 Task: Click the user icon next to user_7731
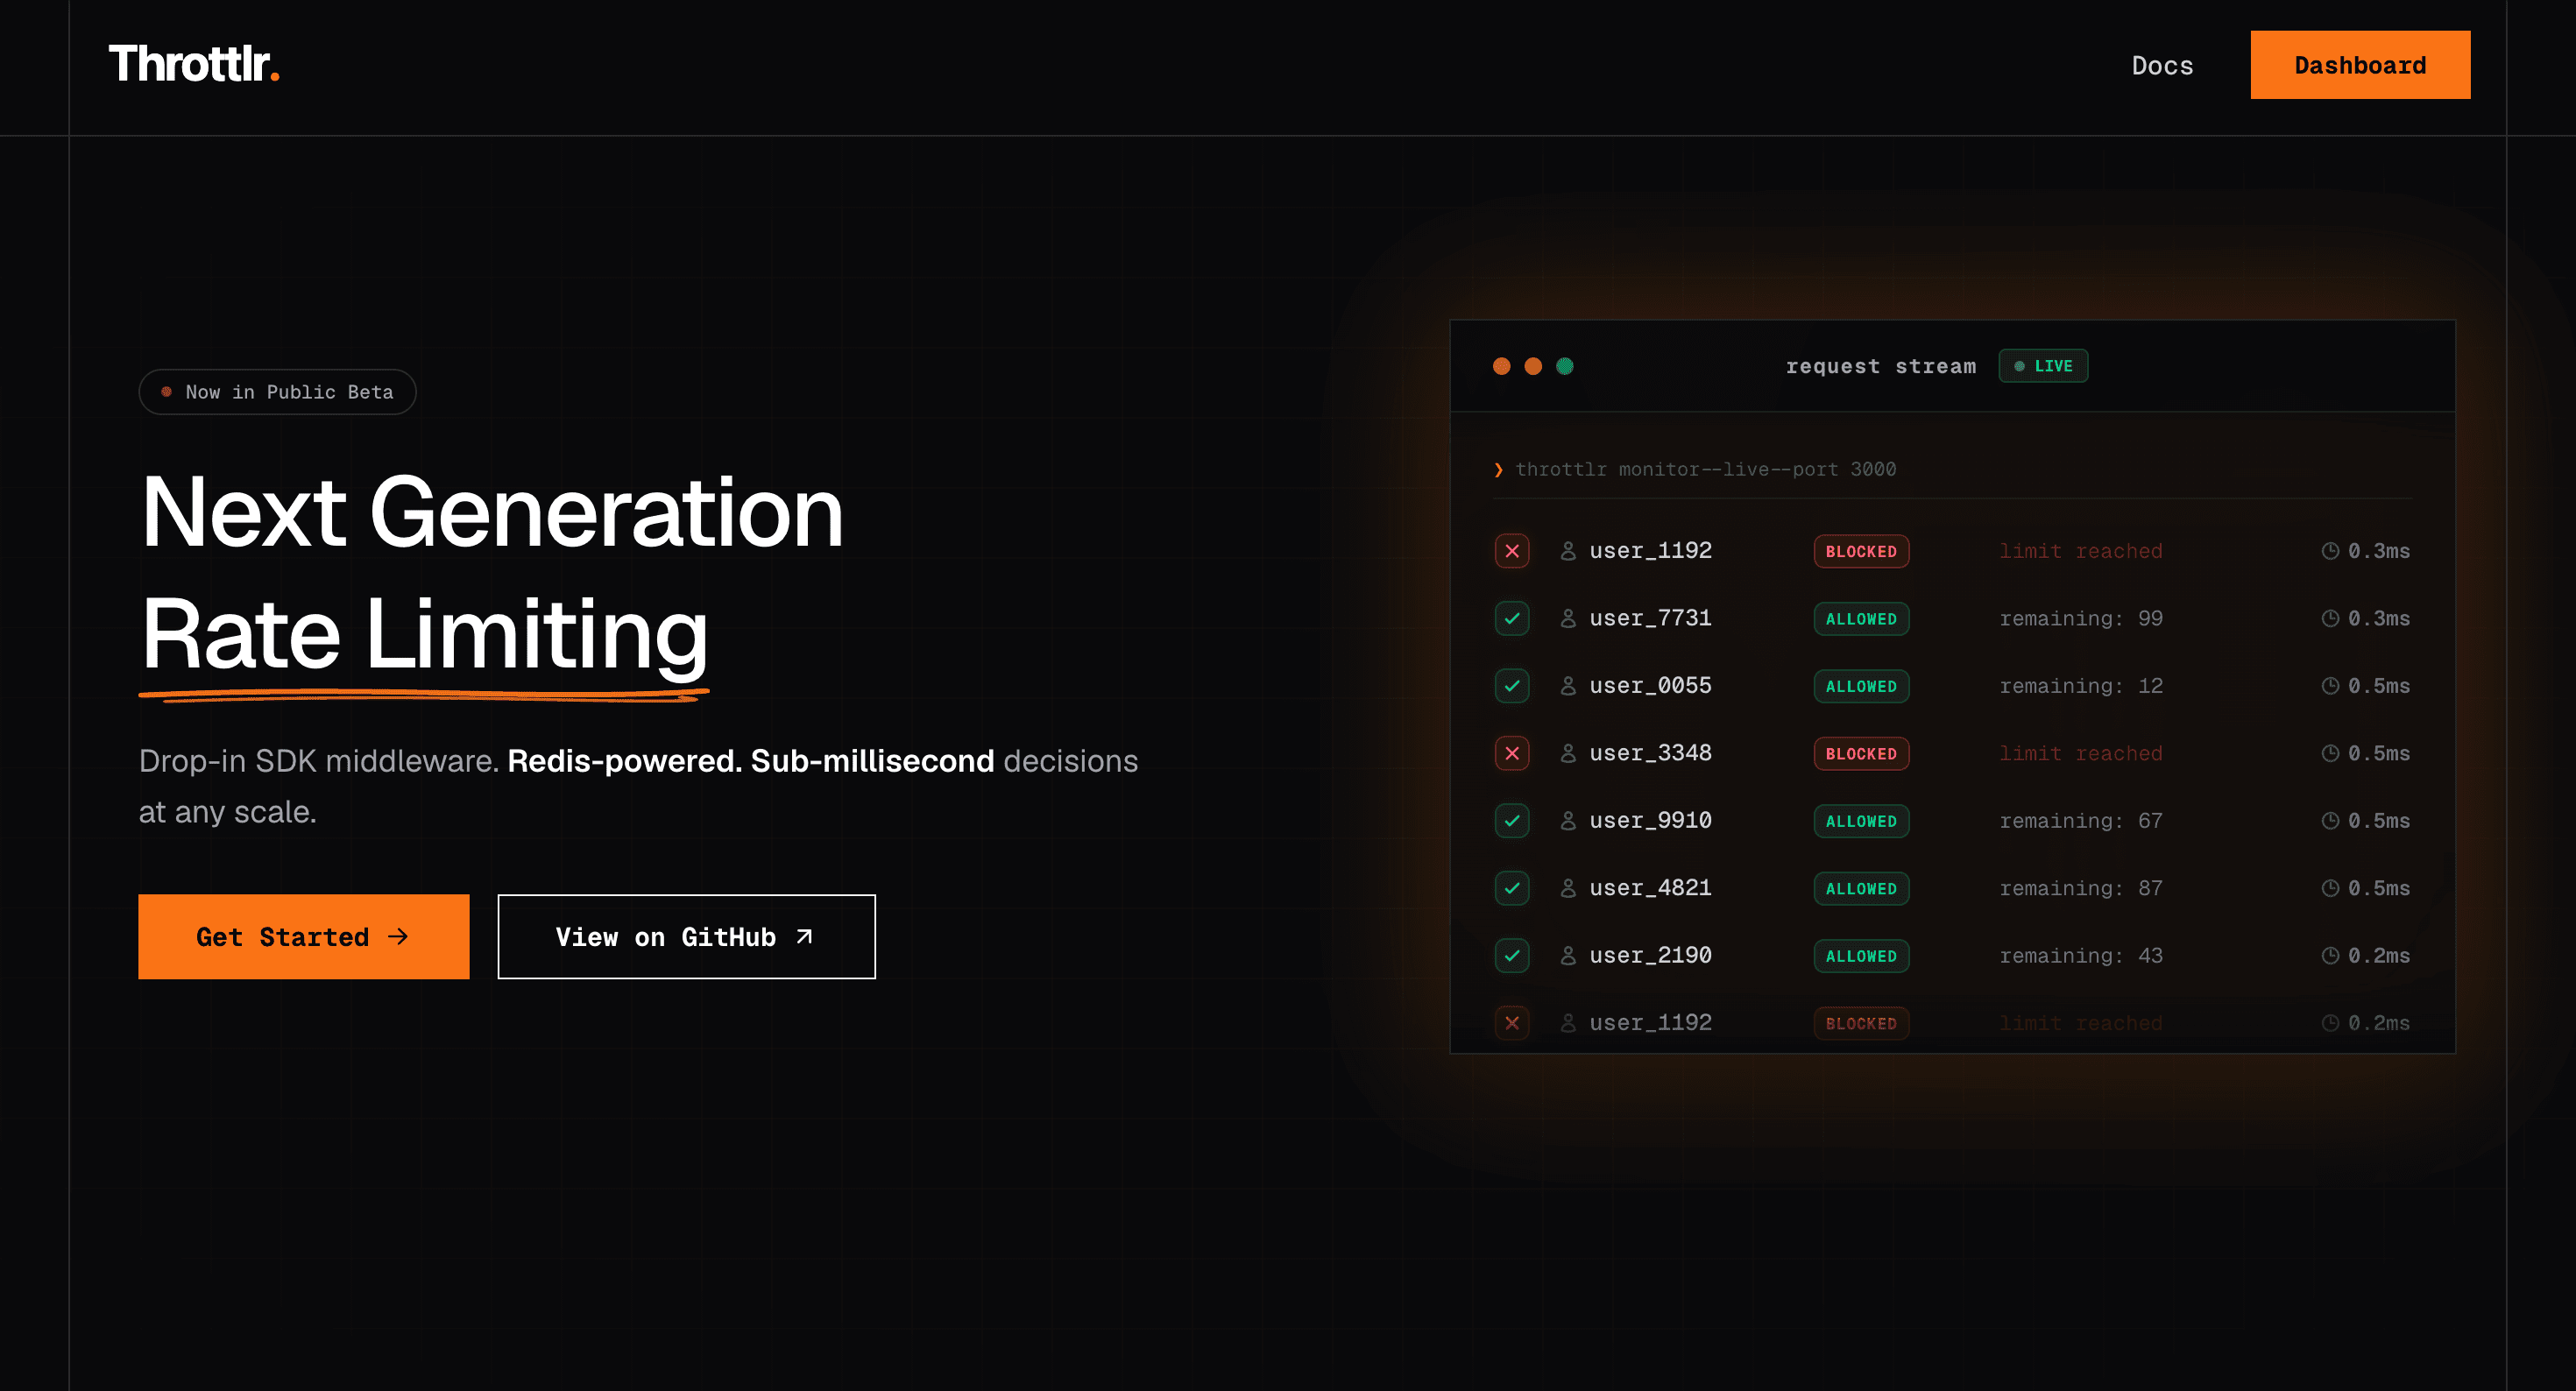(1568, 618)
